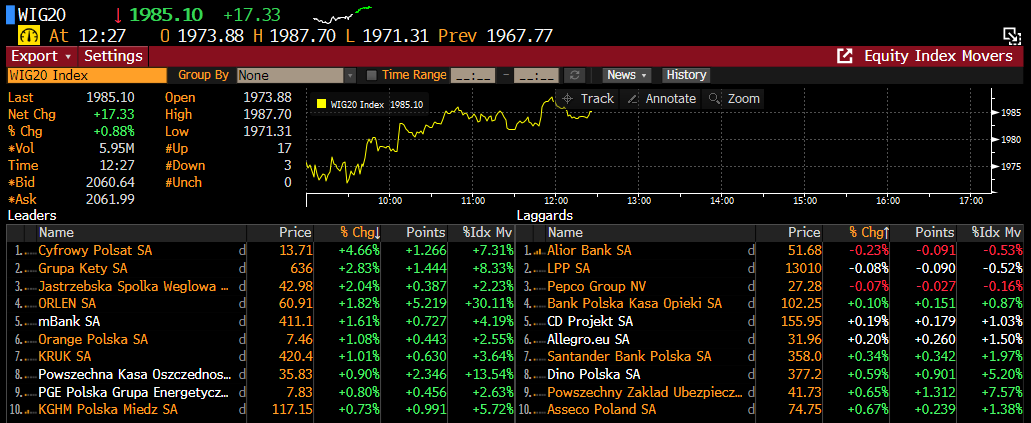Click the crosshair Track icon on chart
The height and width of the screenshot is (423, 1031).
coord(567,99)
